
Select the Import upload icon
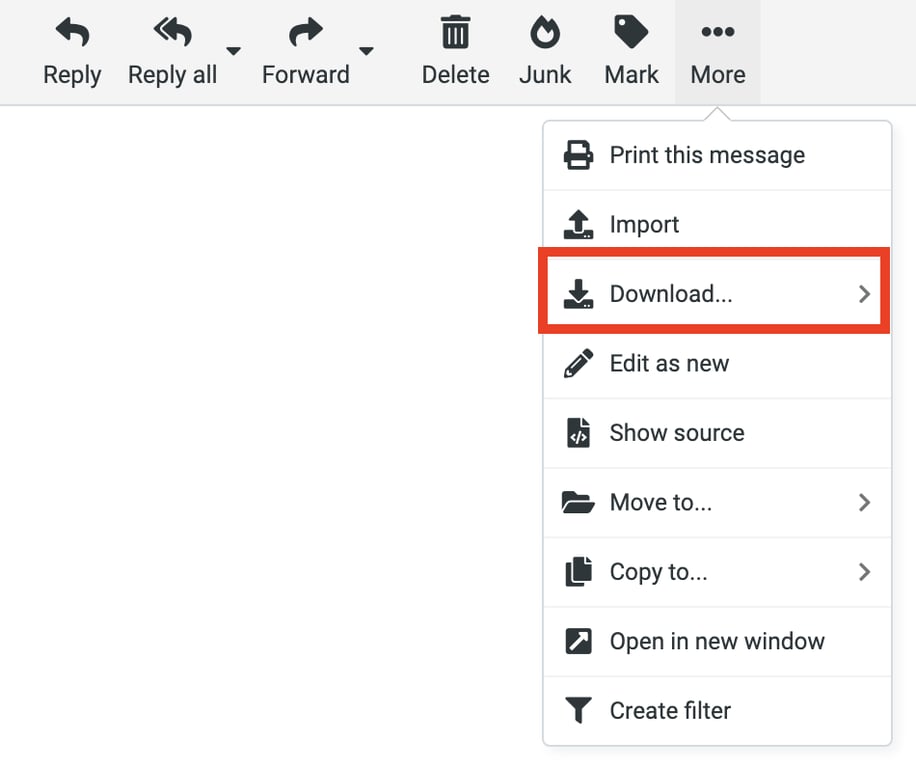(578, 224)
